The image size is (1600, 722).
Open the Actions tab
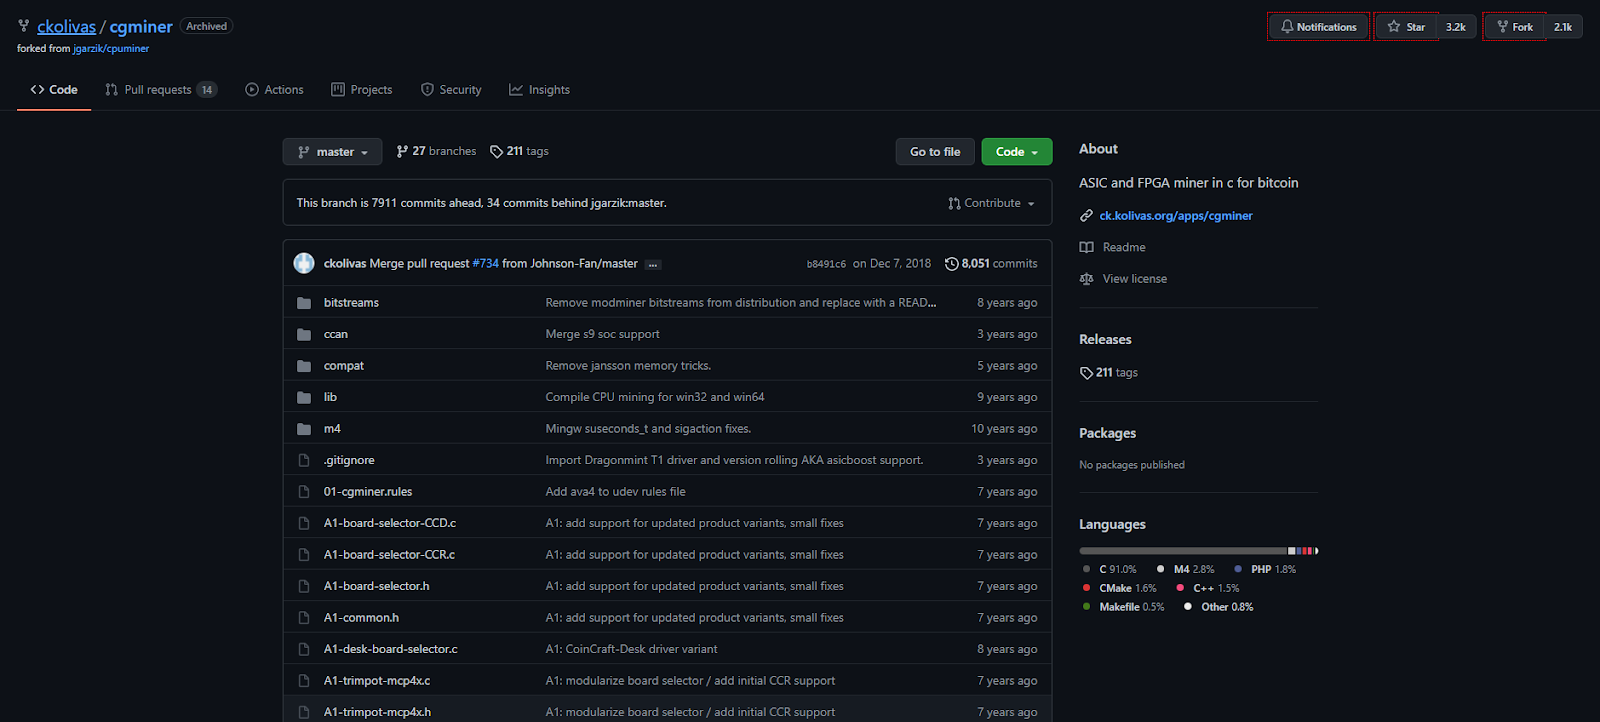(274, 90)
